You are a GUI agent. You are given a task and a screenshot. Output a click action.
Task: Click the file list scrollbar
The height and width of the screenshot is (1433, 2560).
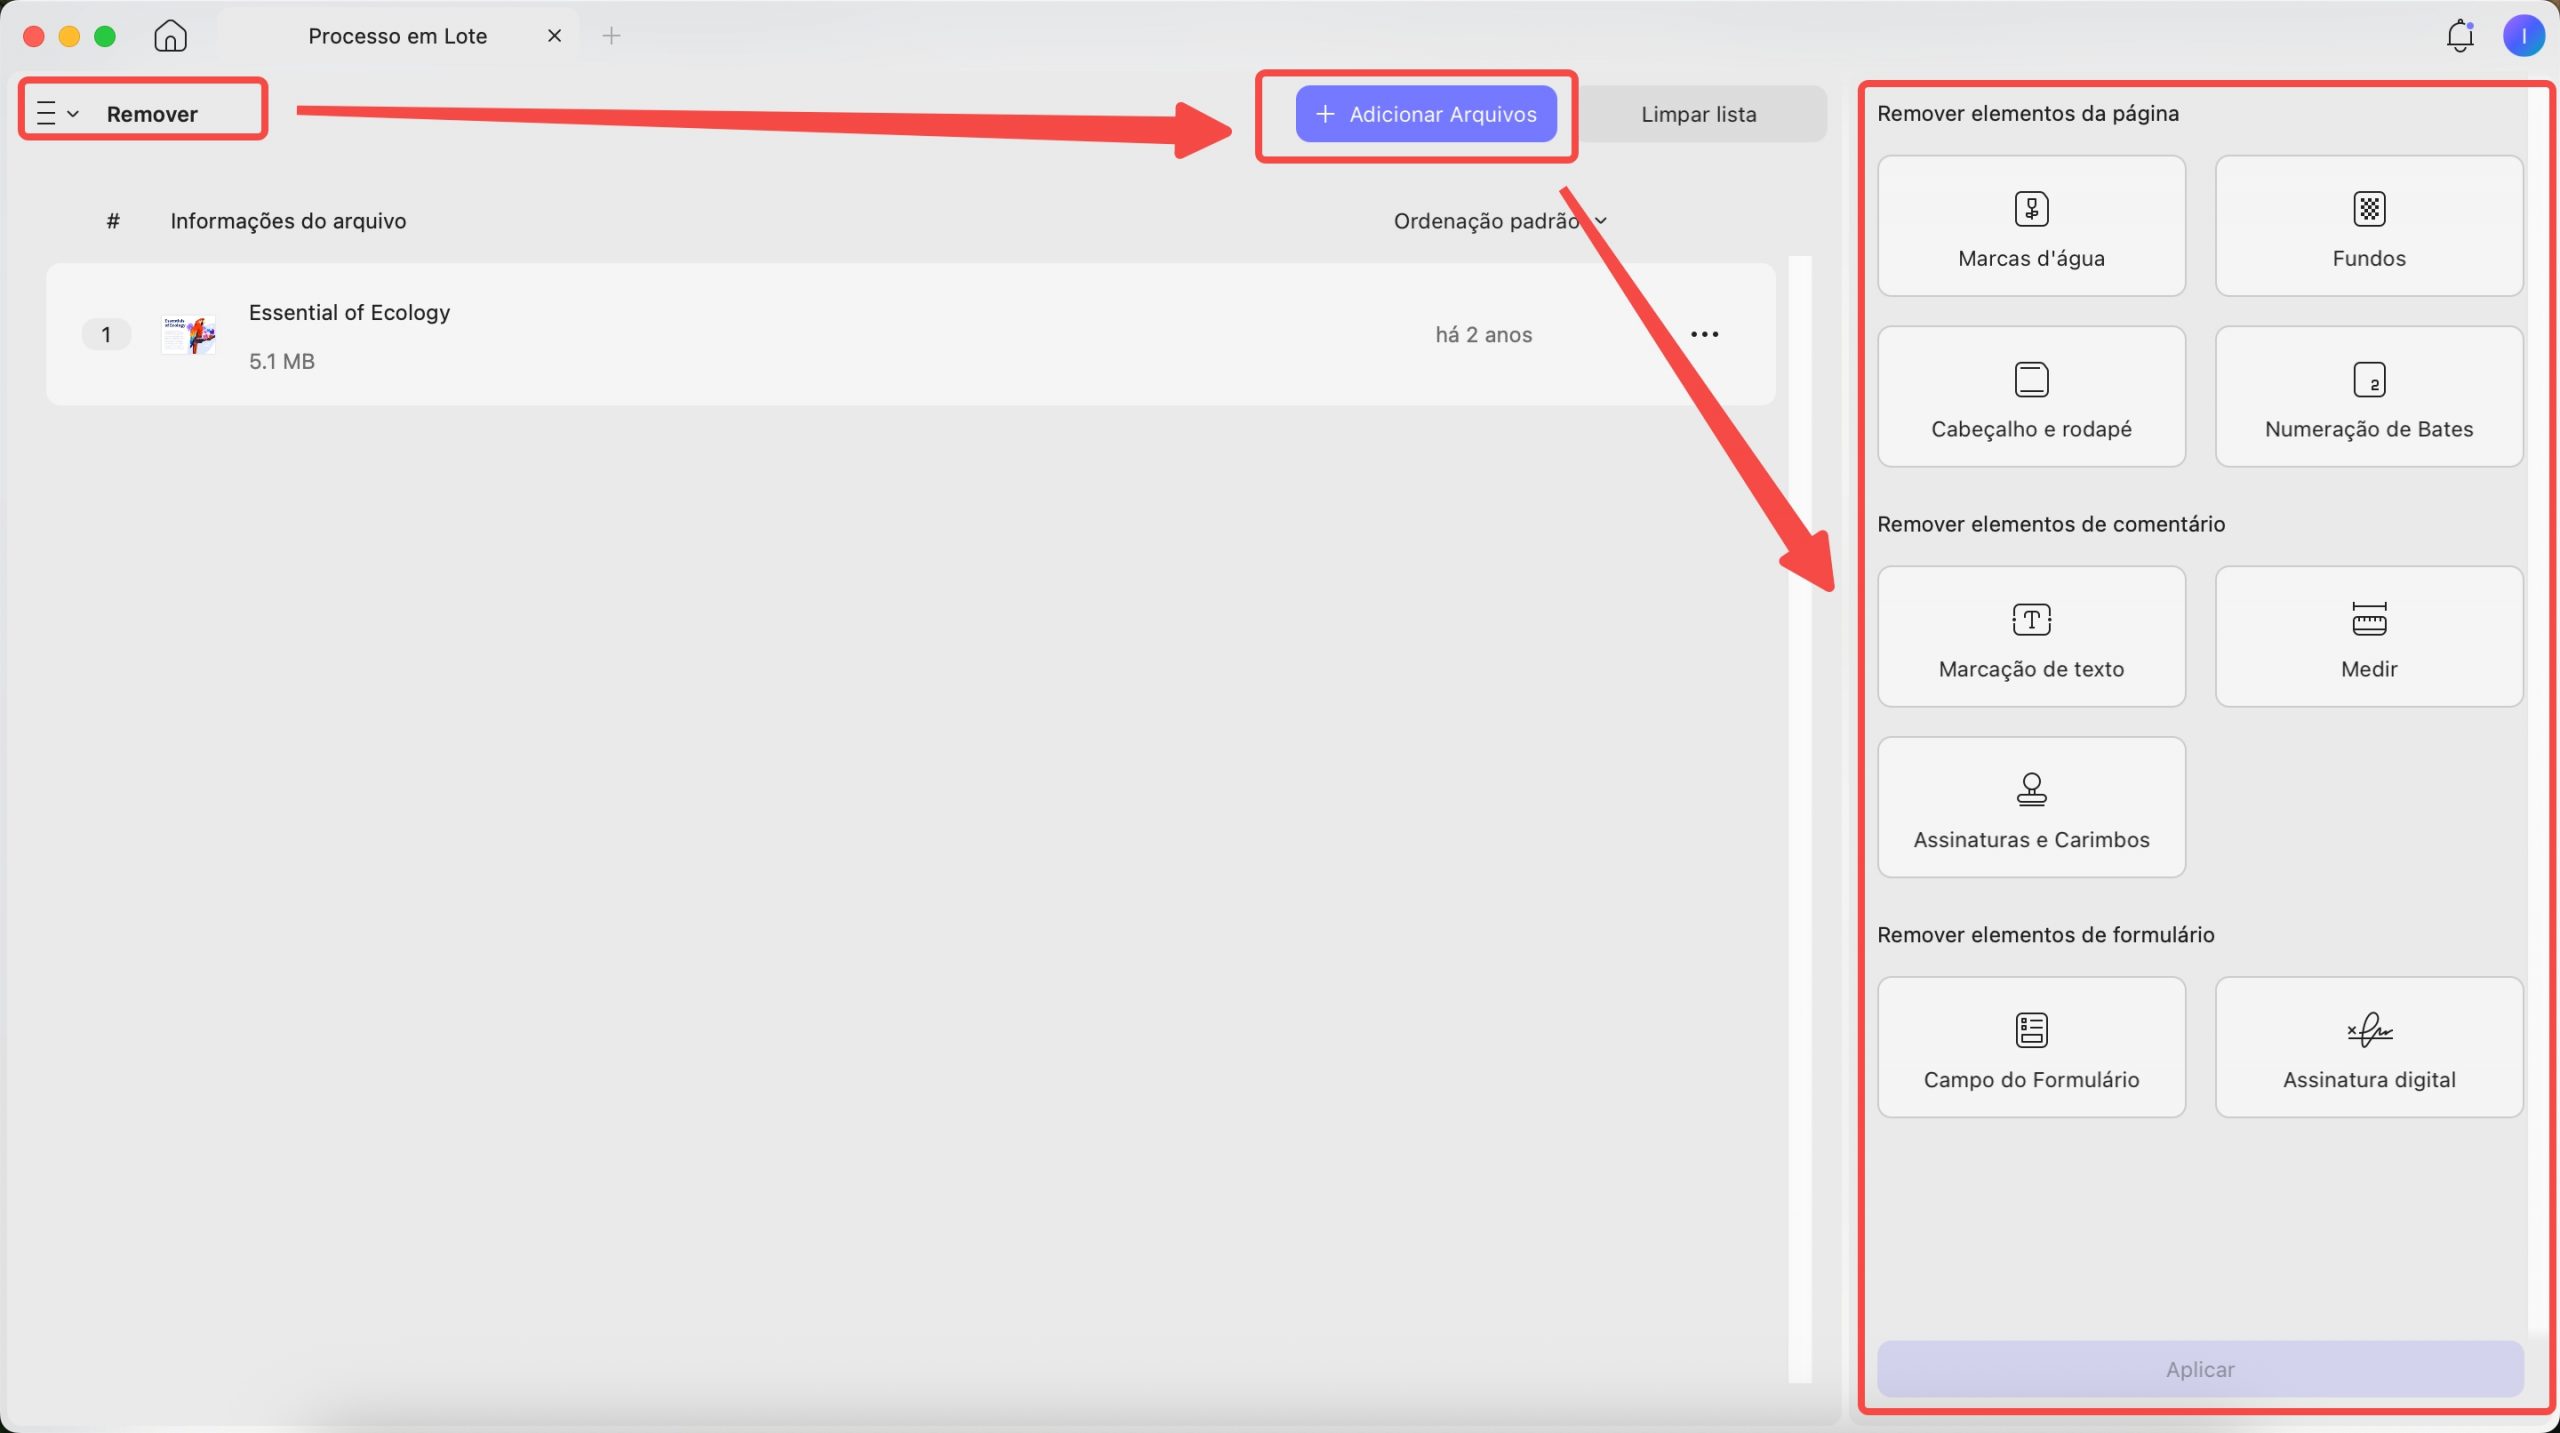[1799, 820]
